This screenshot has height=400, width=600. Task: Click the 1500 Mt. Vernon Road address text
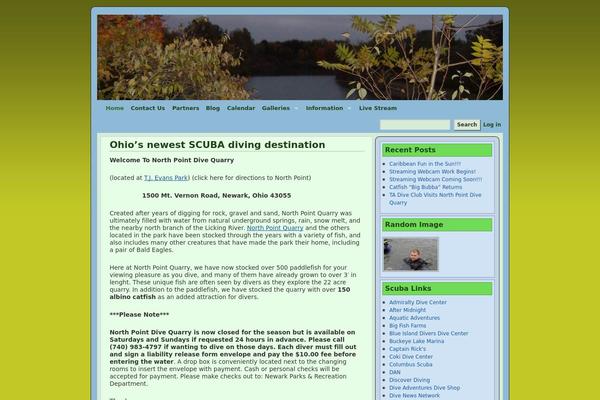tap(217, 196)
